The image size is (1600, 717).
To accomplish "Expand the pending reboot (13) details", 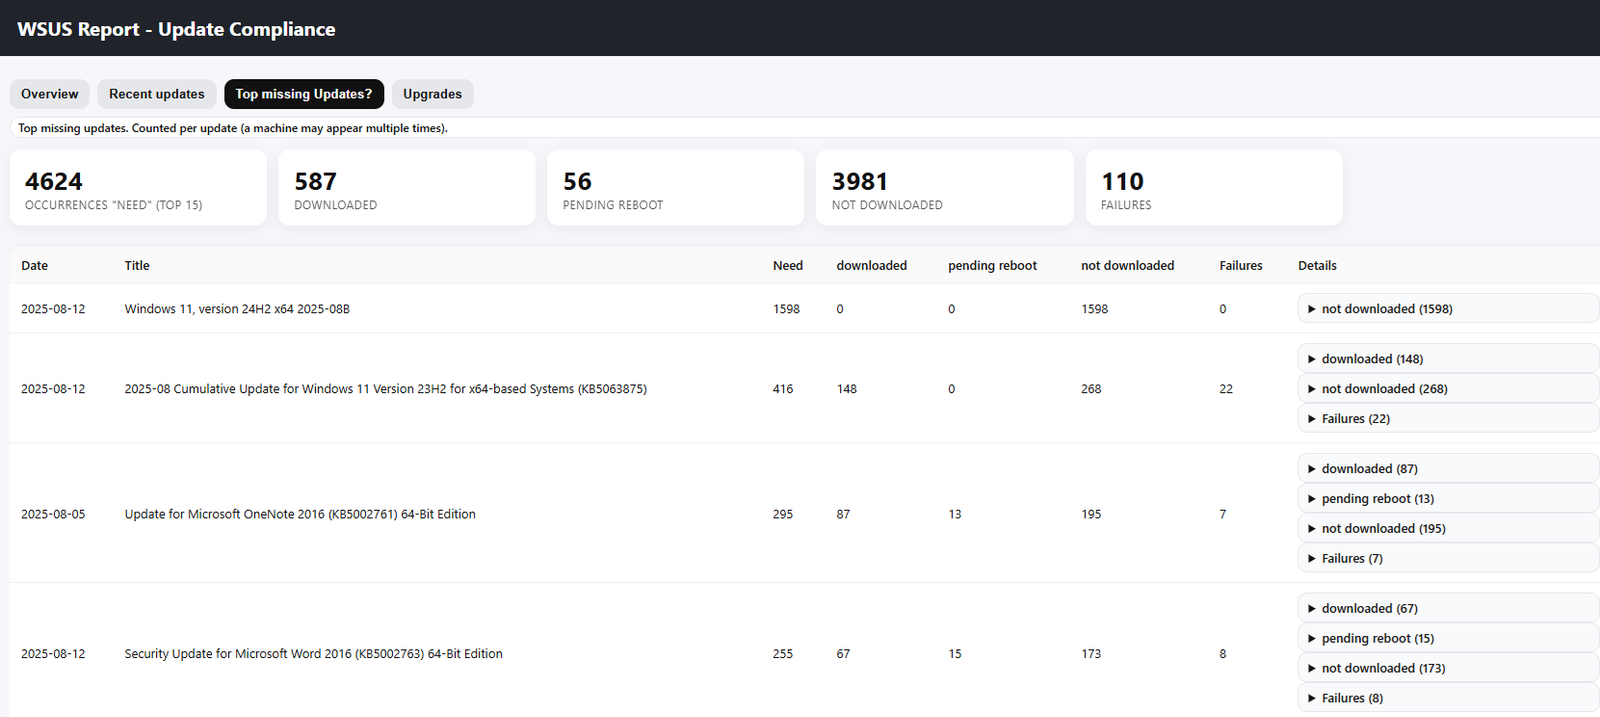I will click(x=1377, y=499).
